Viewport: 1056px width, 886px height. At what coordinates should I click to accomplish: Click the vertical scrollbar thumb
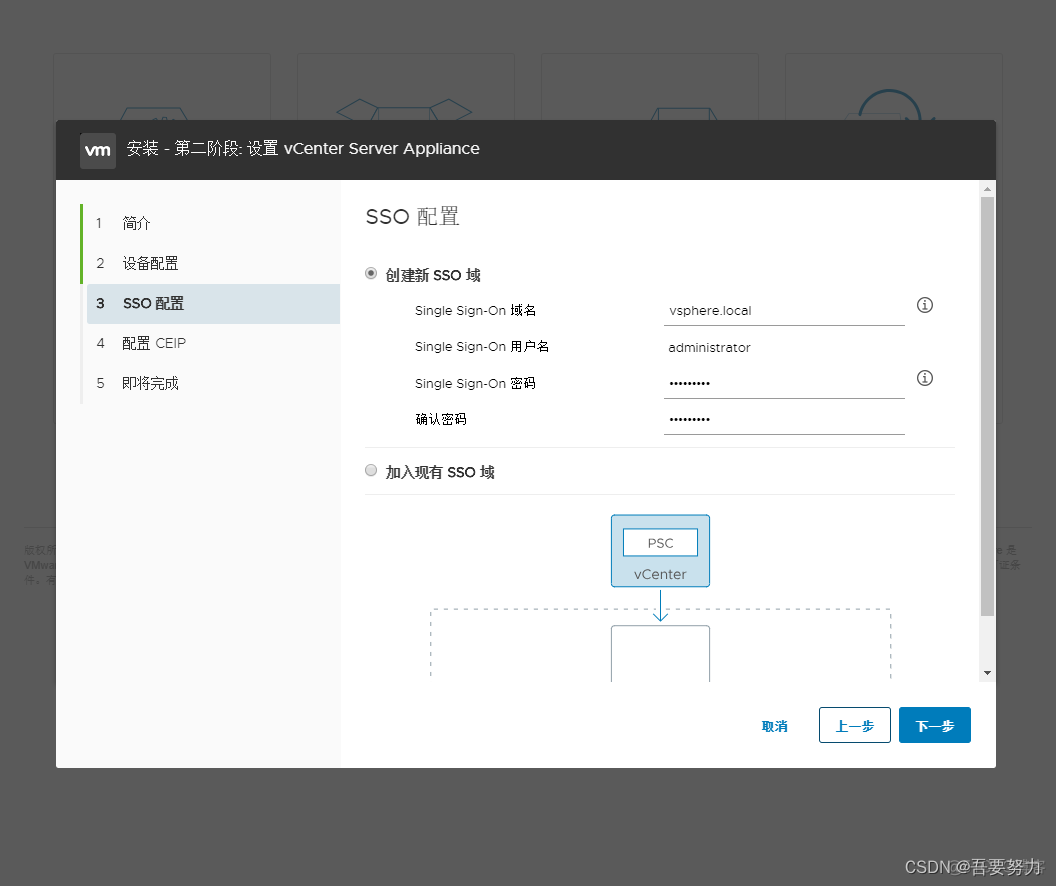pos(987,406)
